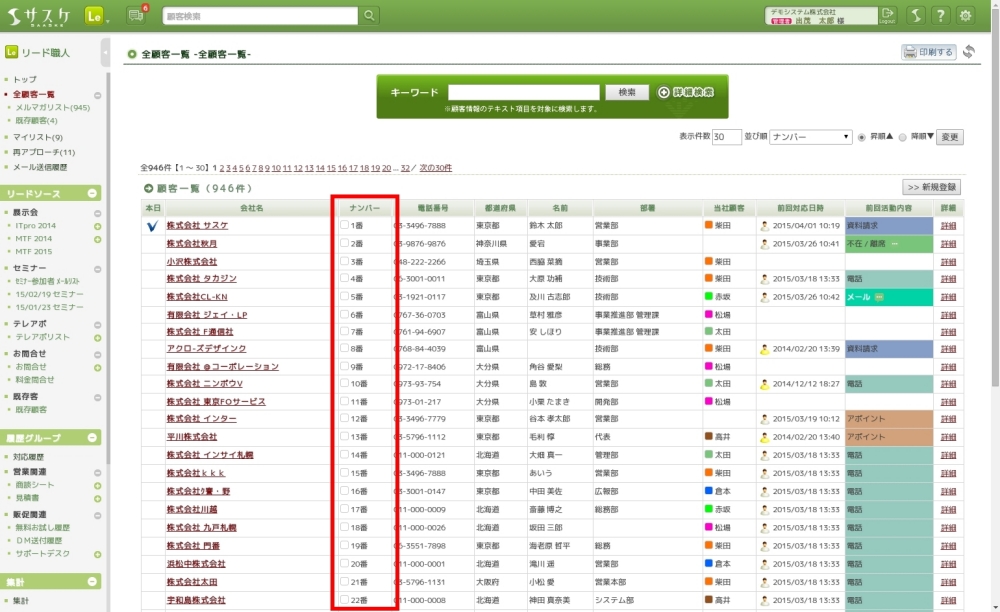Viewport: 1000px width, 612px height.
Task: Click the Logout icon
Action: [887, 15]
